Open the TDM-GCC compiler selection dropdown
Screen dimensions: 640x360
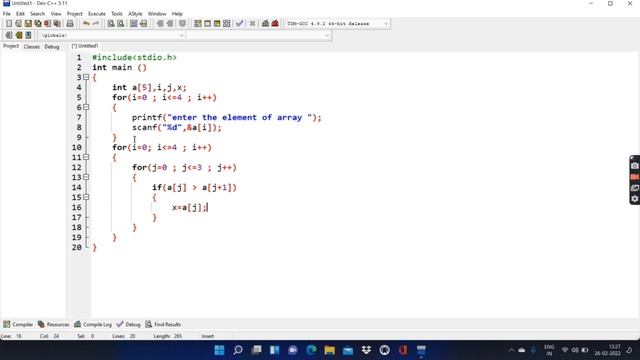point(337,24)
